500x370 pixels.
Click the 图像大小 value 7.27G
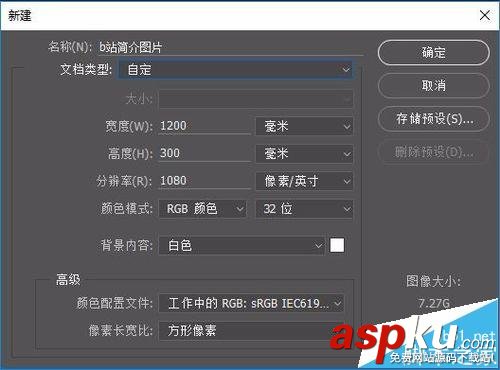(x=434, y=303)
